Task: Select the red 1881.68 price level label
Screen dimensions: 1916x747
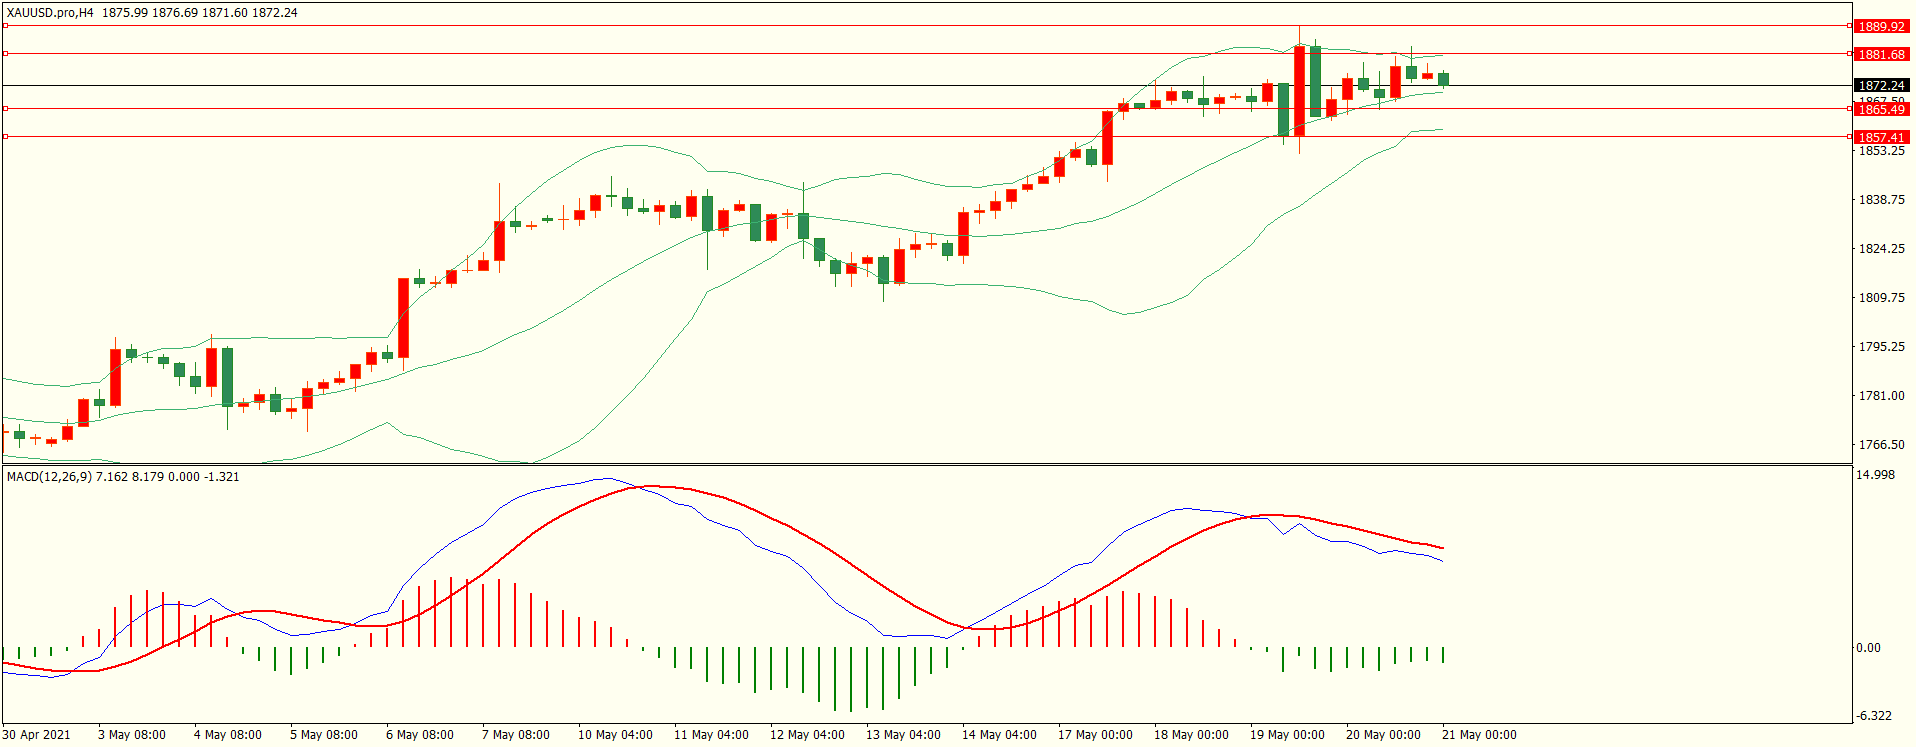Action: coord(1881,55)
